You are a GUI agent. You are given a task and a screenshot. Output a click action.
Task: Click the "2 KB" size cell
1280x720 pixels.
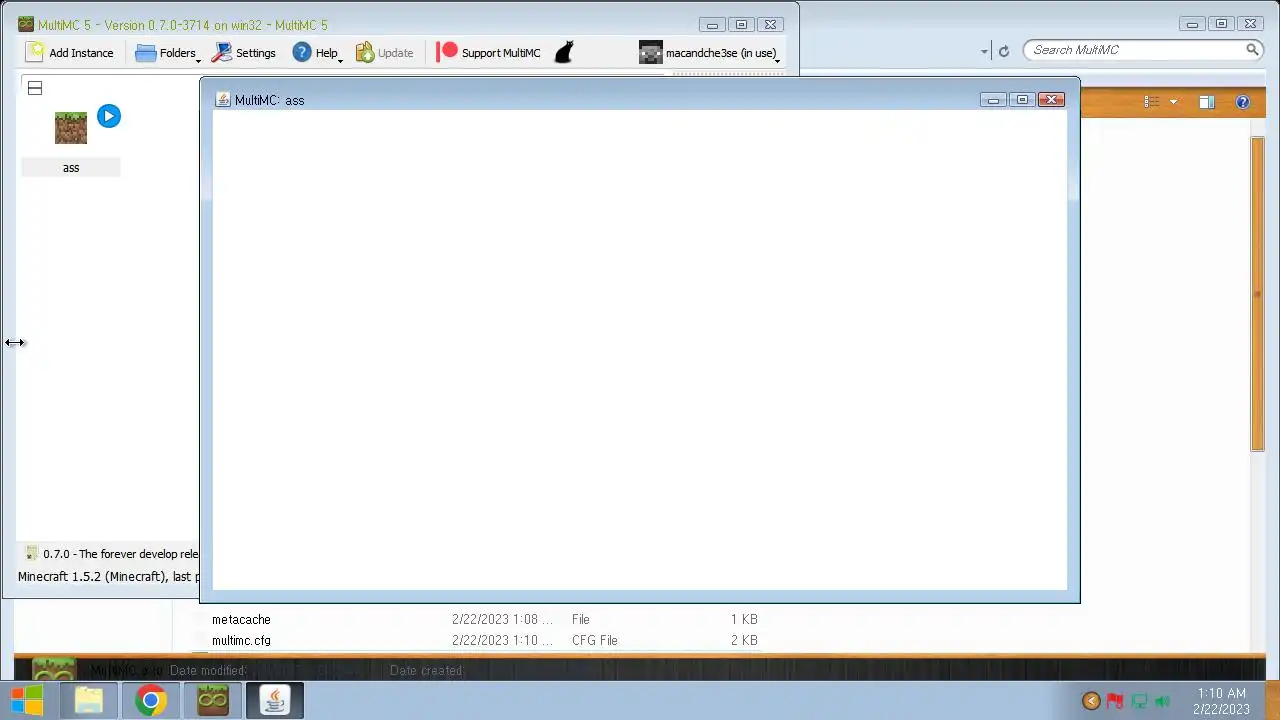(x=744, y=641)
